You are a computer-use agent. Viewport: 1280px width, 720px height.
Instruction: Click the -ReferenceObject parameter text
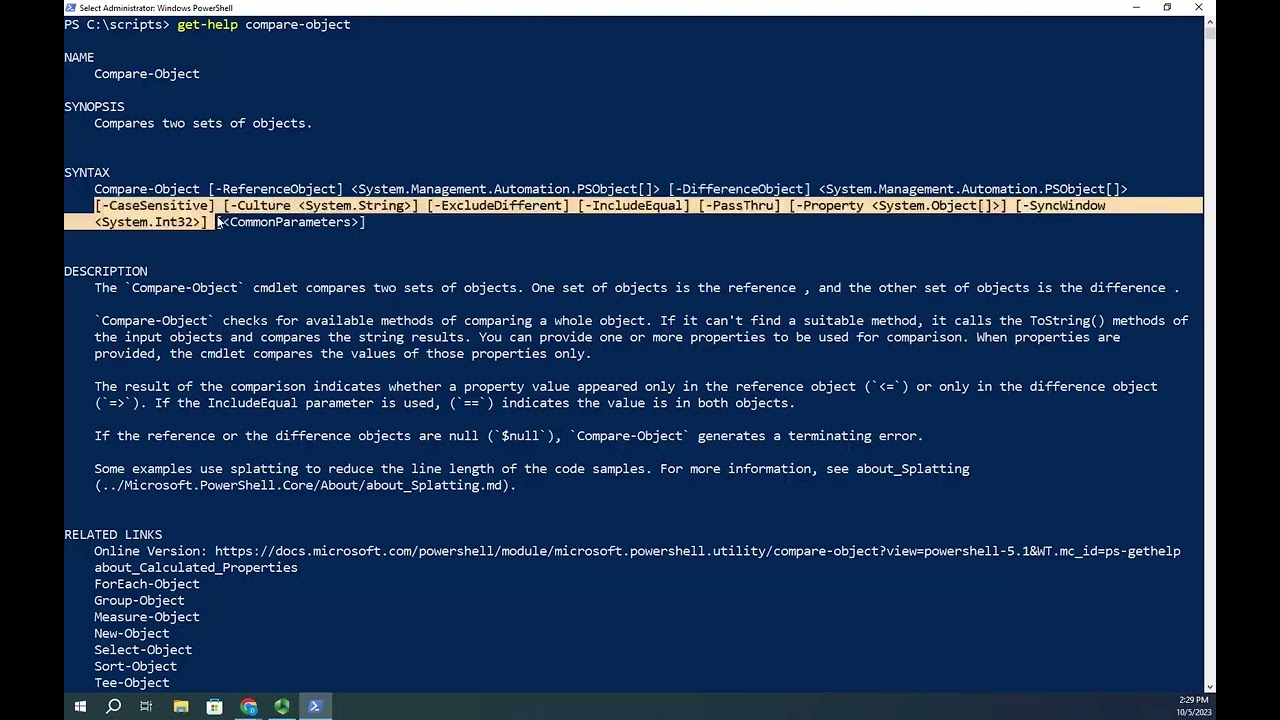(x=275, y=189)
